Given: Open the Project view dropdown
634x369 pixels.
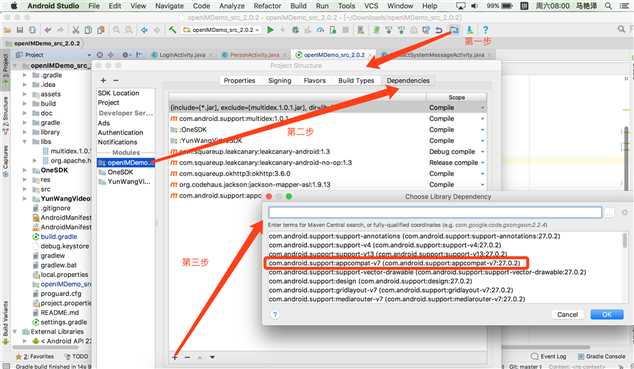Looking at the screenshot, I should coord(53,55).
